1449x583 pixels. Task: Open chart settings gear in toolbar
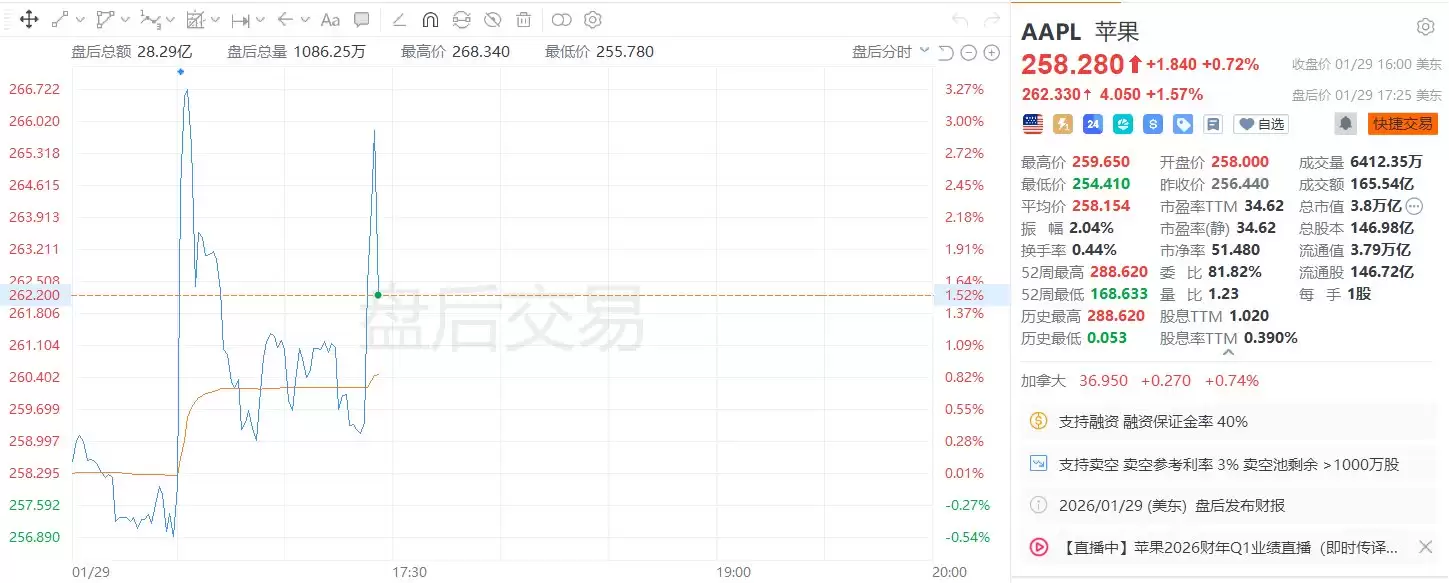[x=593, y=19]
